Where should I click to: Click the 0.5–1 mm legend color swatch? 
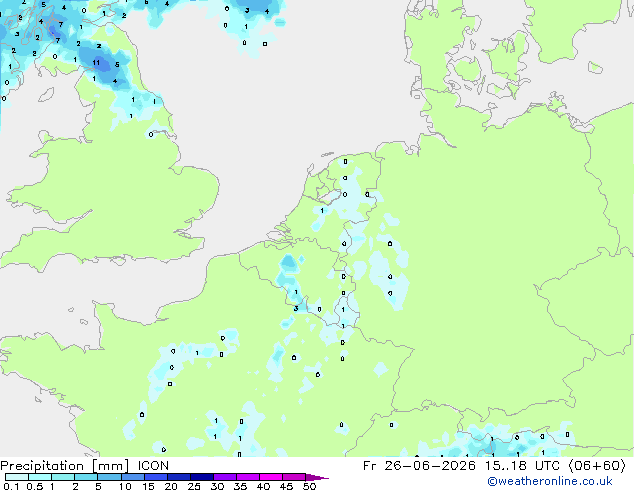pyautogui.click(x=40, y=477)
